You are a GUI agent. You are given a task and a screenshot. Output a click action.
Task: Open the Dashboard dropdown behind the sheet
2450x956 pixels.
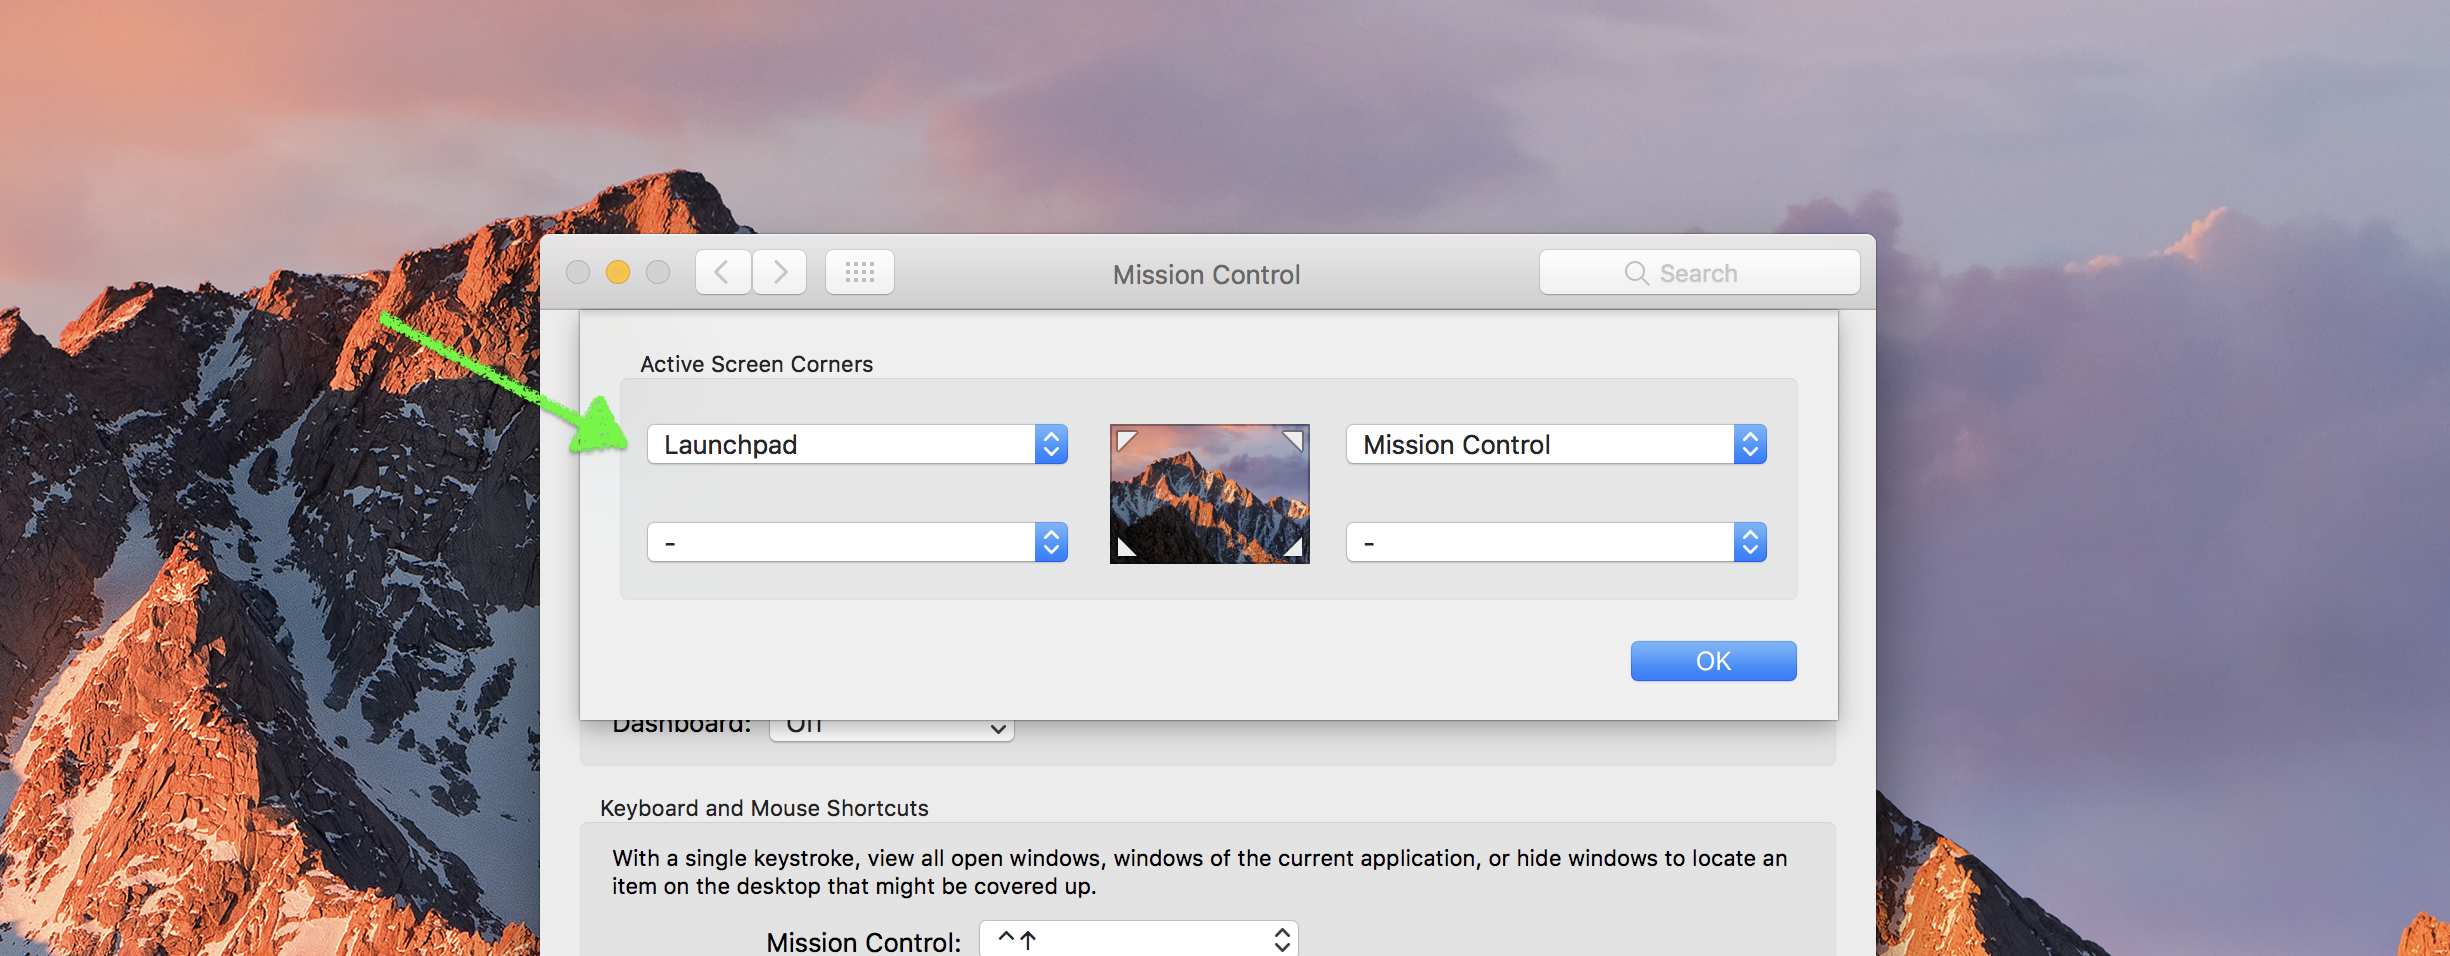coord(891,729)
